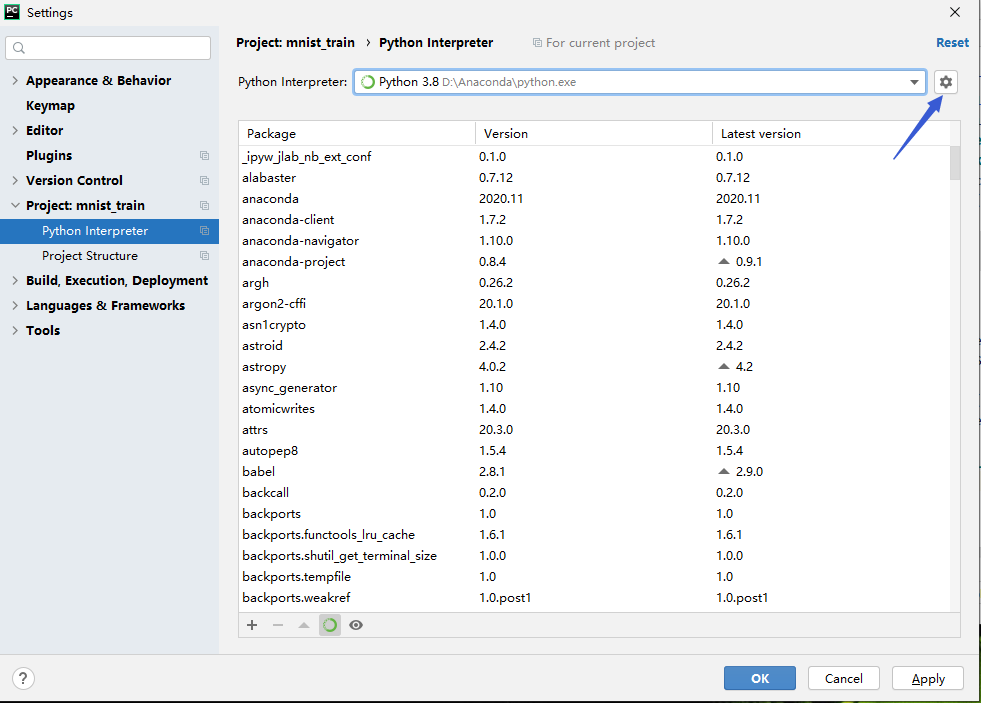Select the asn1crypto package row

click(x=594, y=325)
